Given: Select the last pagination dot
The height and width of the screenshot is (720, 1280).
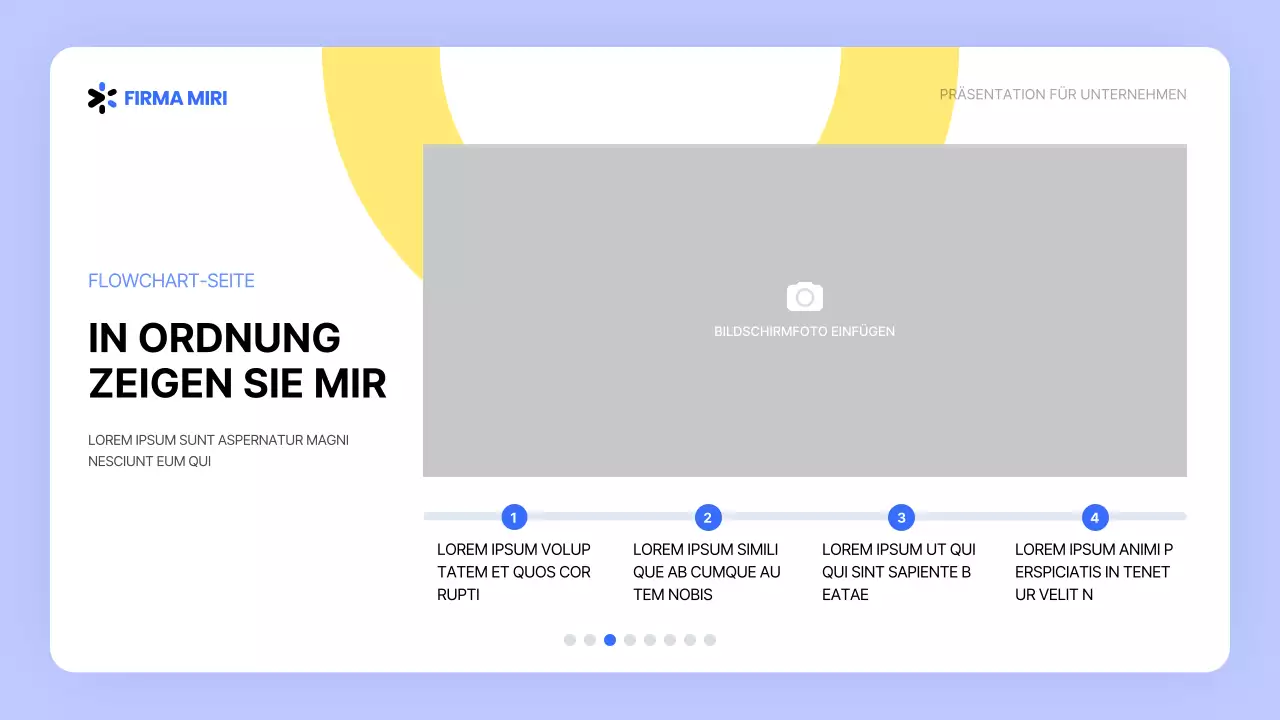Looking at the screenshot, I should (710, 639).
